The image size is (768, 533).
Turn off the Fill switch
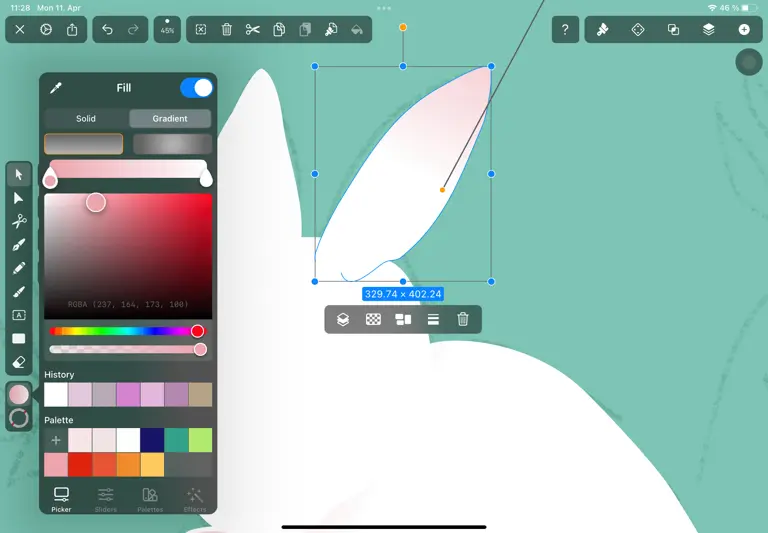point(196,88)
